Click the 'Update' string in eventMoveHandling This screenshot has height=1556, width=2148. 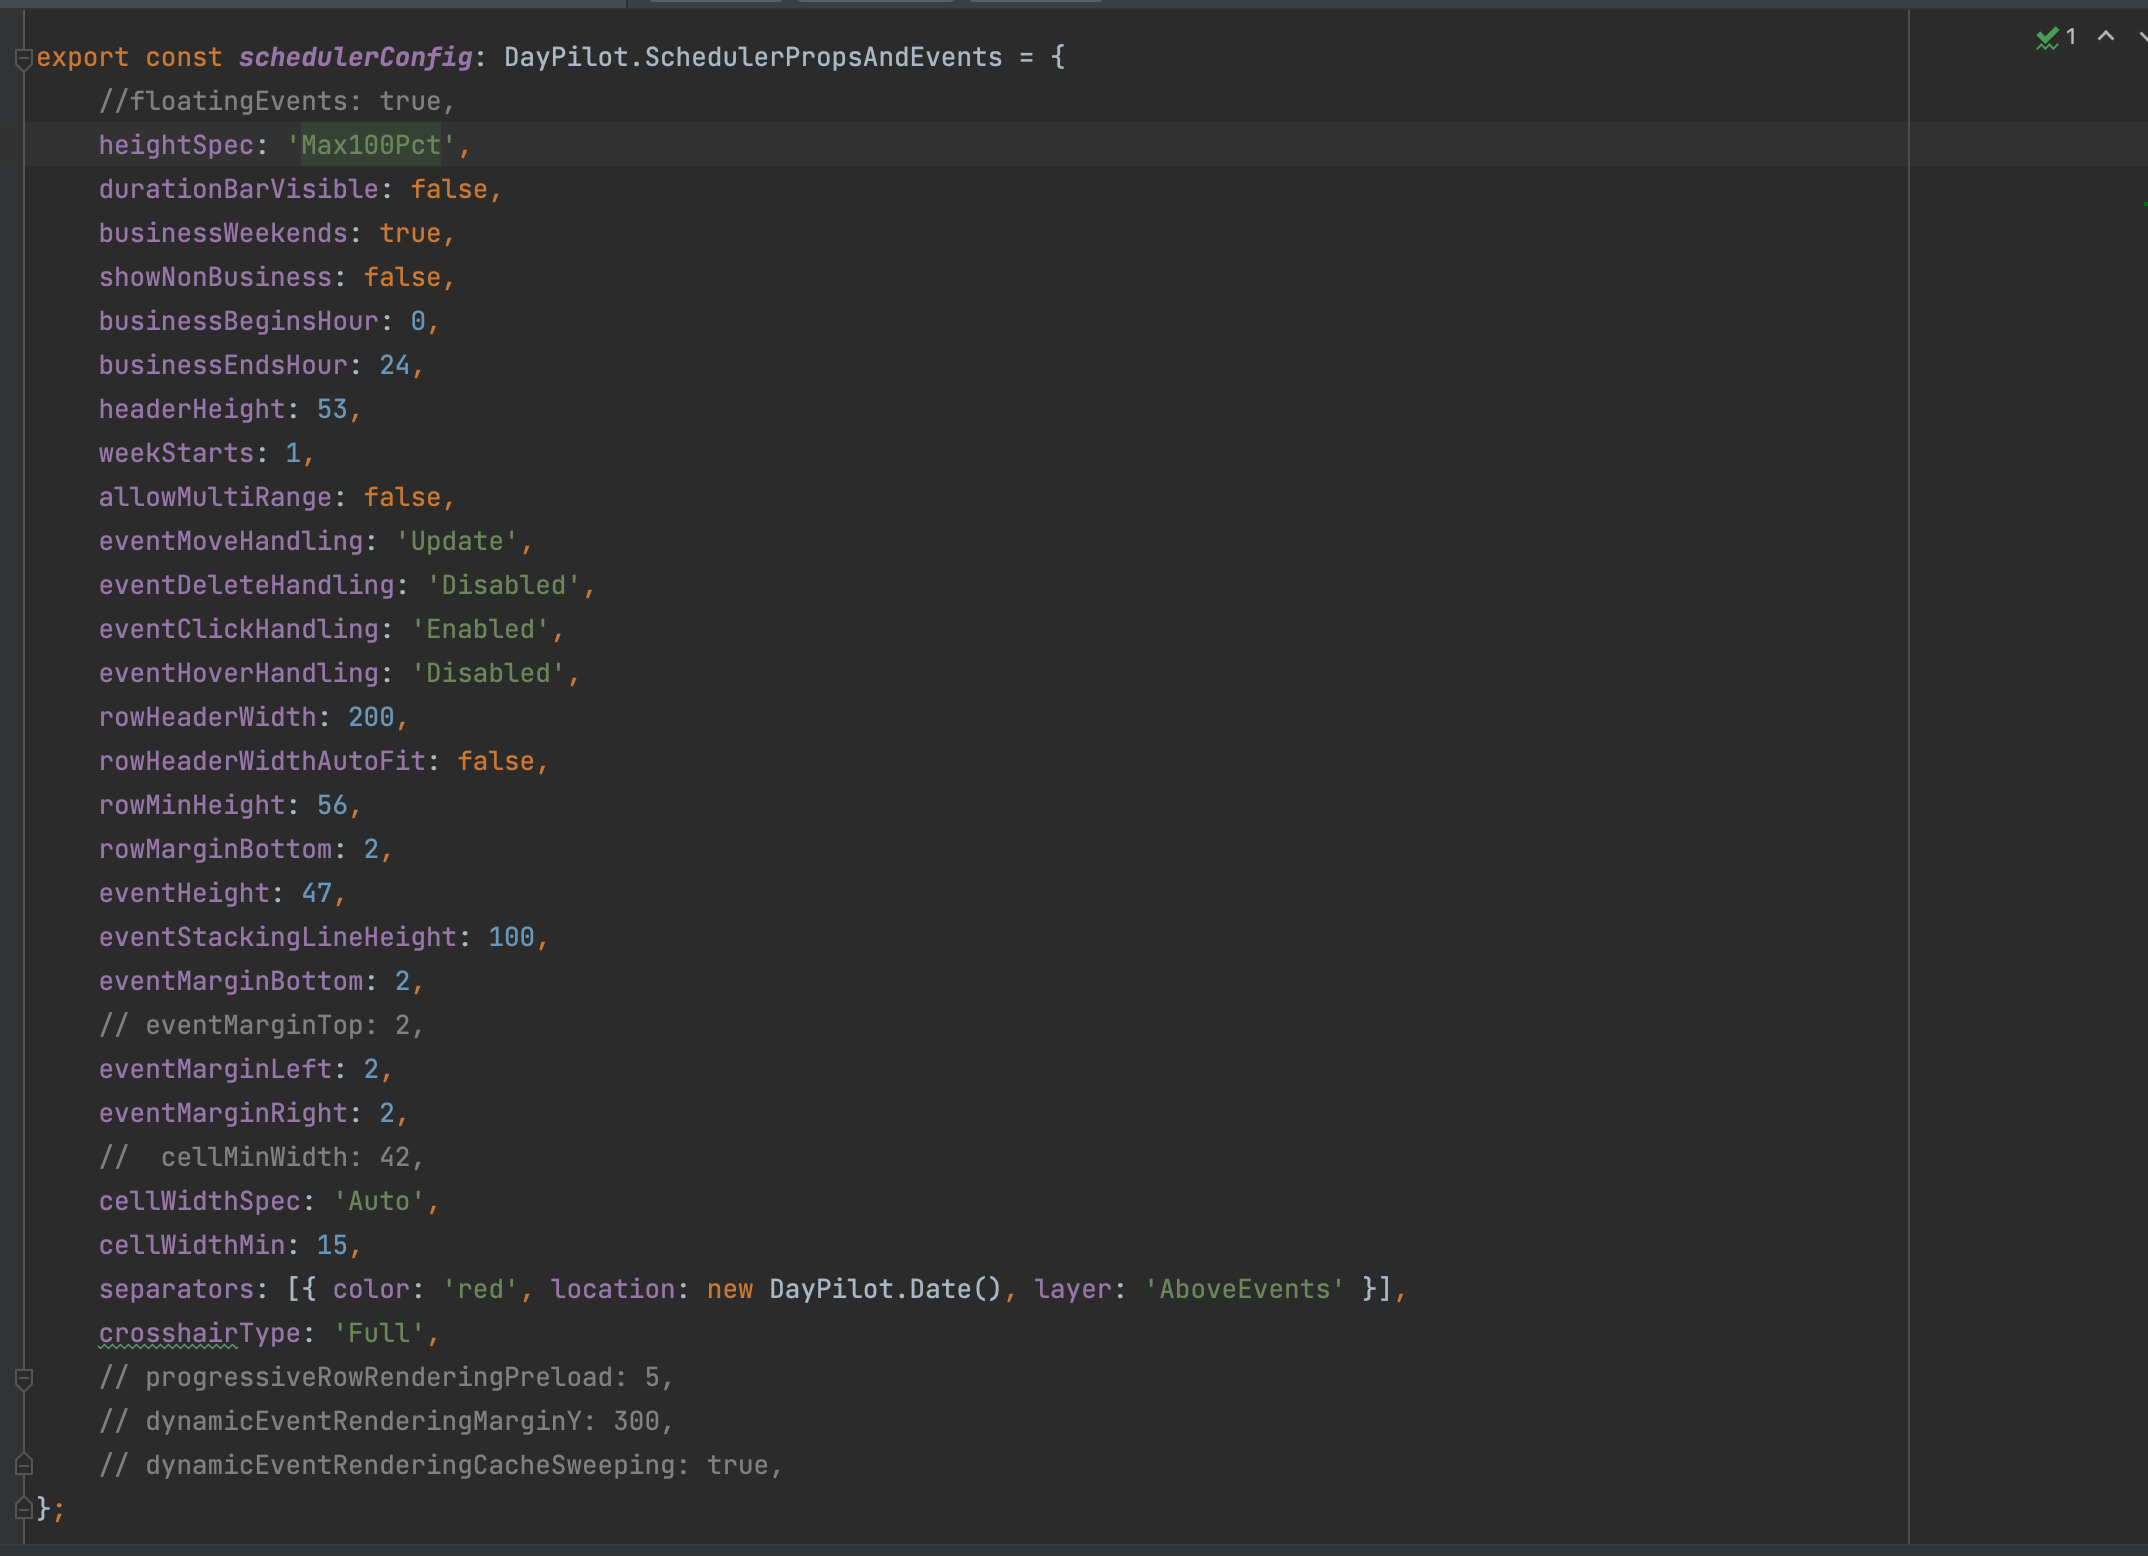(457, 541)
